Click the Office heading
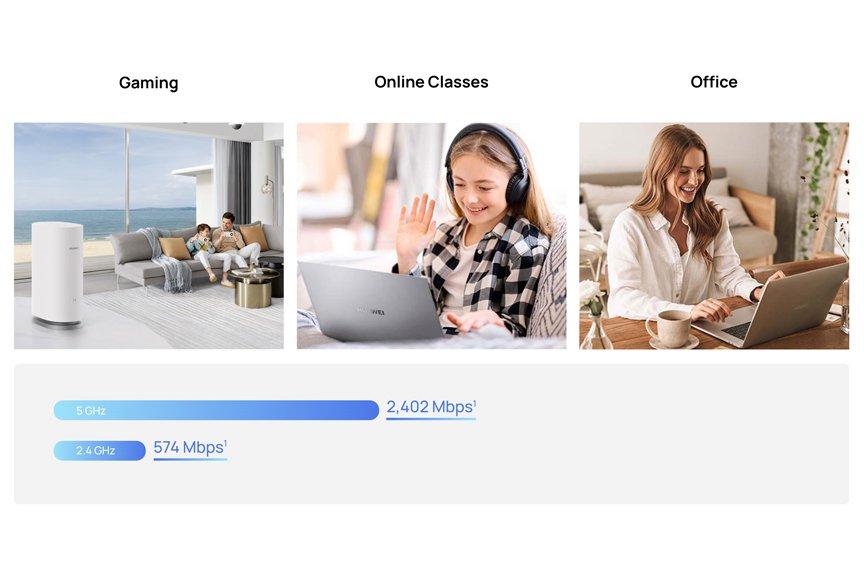 click(x=714, y=82)
